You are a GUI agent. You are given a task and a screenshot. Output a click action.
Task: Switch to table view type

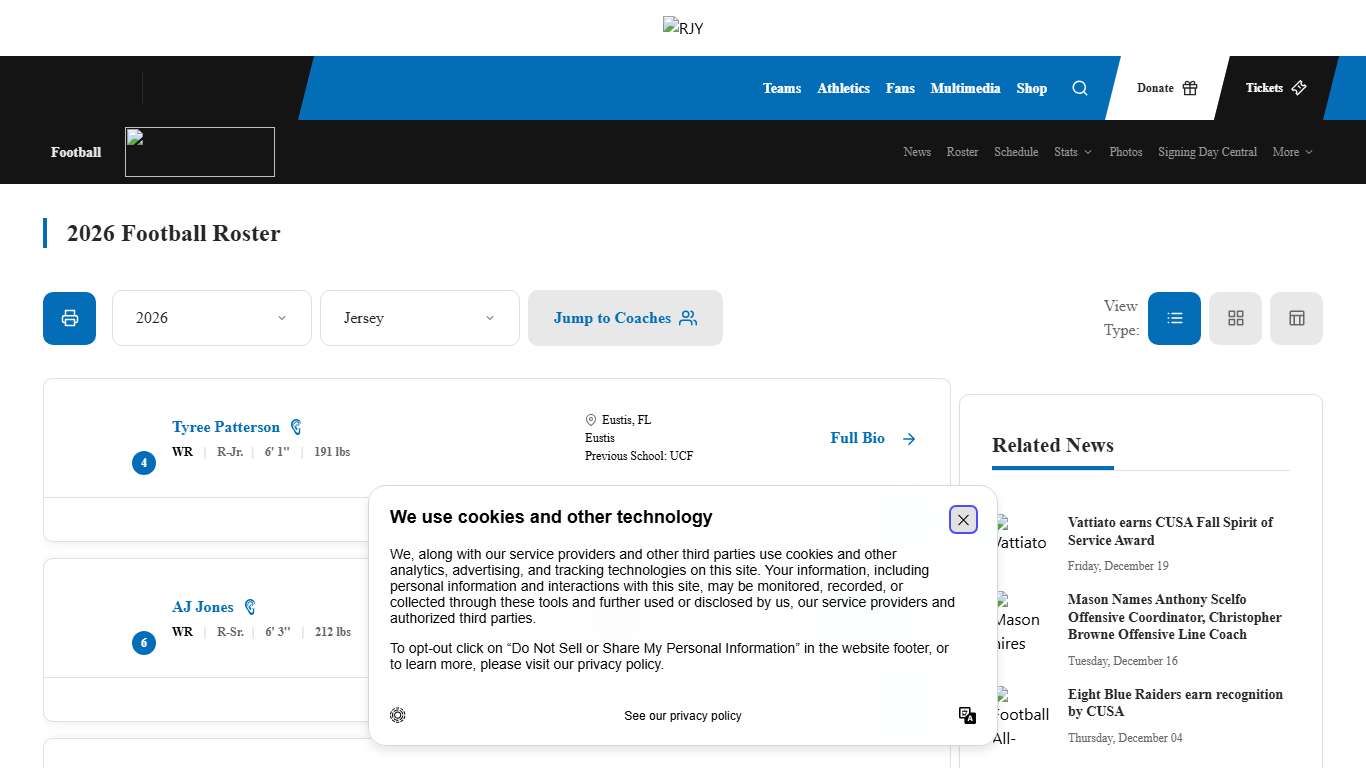tap(1296, 318)
